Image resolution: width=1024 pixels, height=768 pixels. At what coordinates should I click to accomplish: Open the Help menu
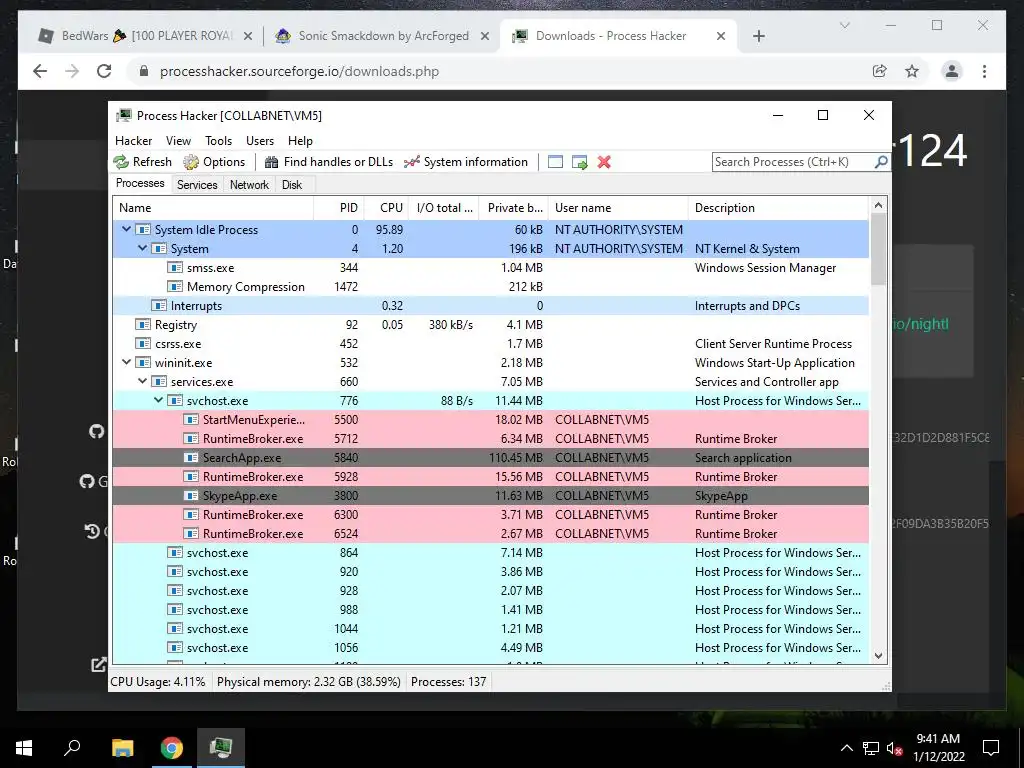(300, 141)
